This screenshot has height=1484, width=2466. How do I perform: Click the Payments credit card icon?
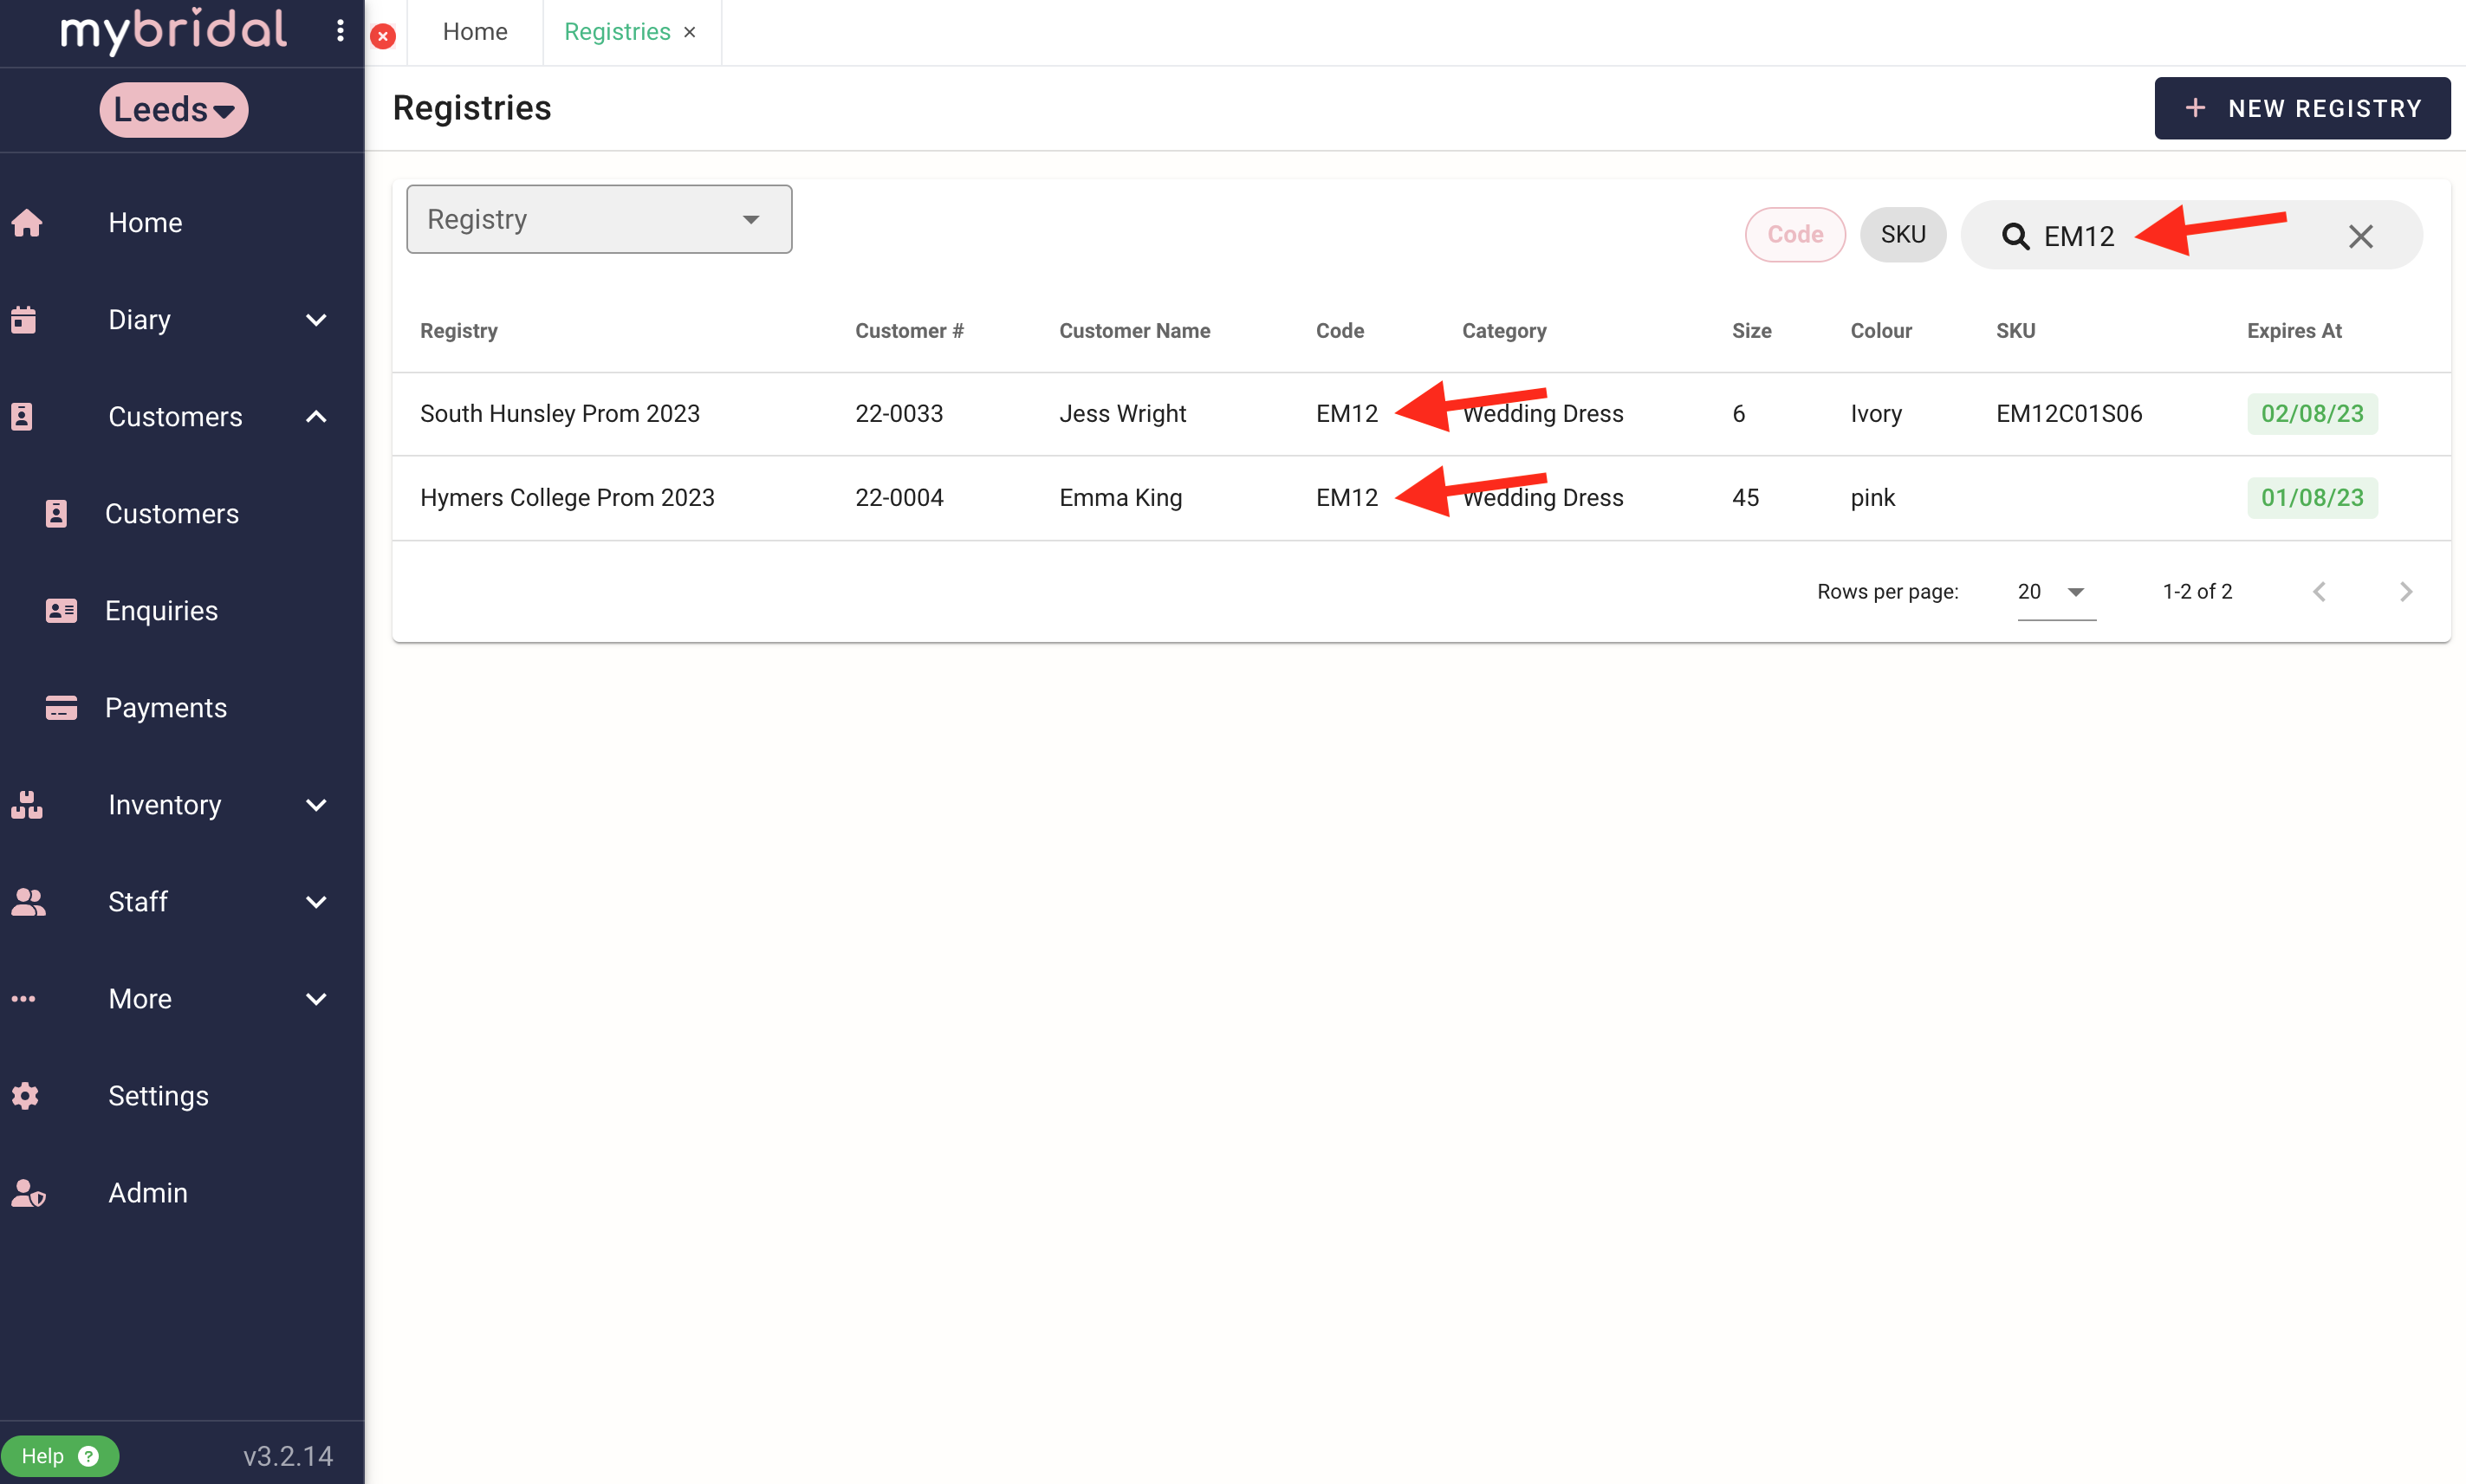pyautogui.click(x=61, y=707)
